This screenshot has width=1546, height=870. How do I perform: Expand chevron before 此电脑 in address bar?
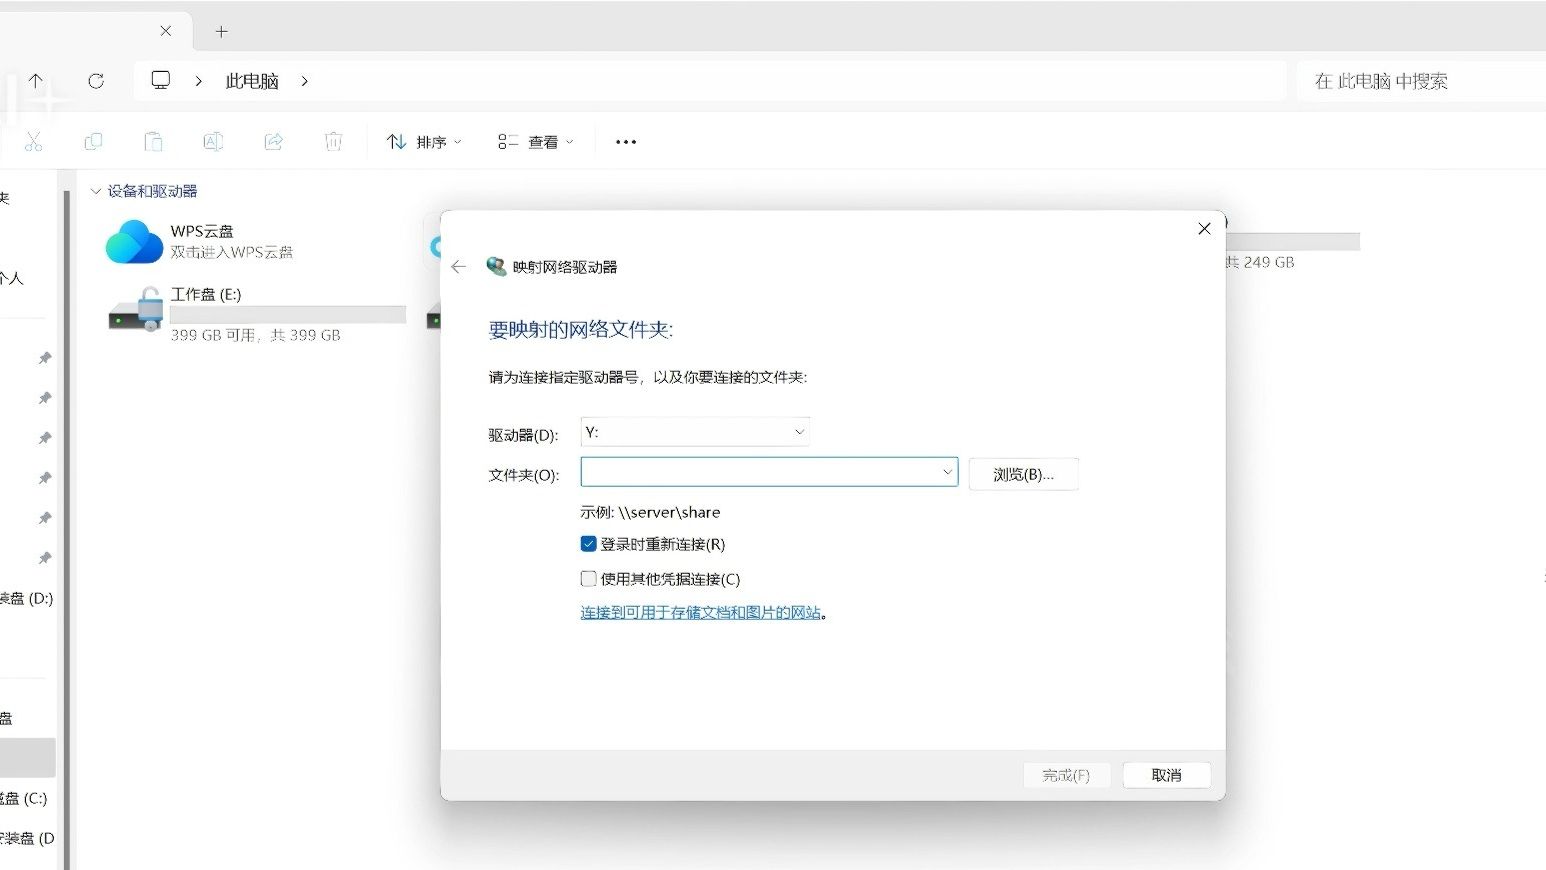[x=199, y=81]
